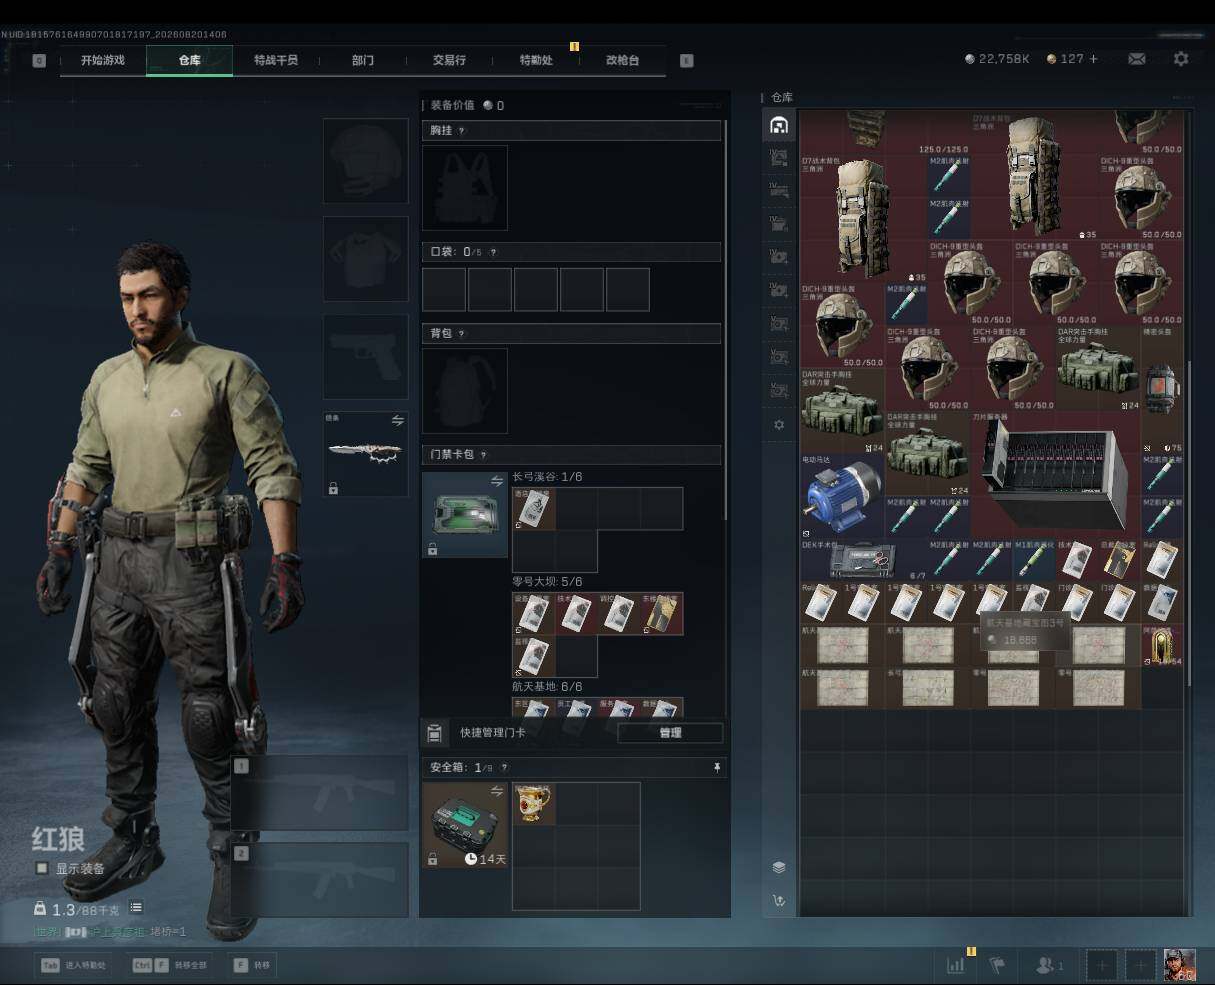Screen dimensions: 1215x985
Task: Click the 装备价值 label
Action: [452, 105]
